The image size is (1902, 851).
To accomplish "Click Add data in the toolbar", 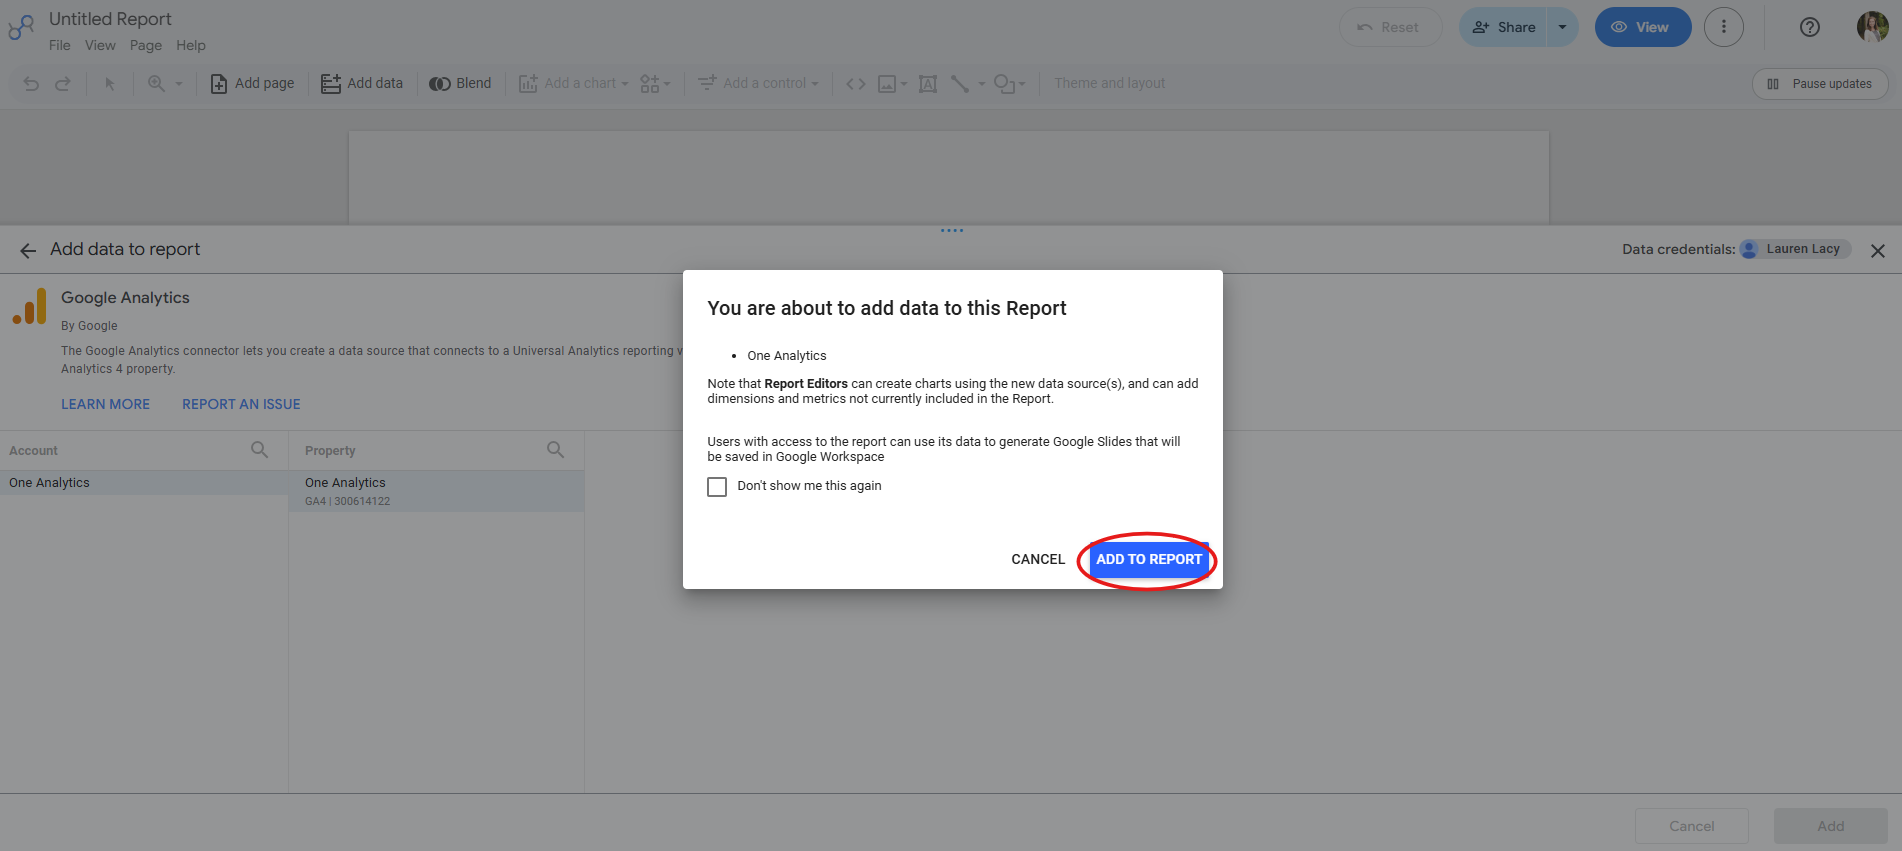I will coord(362,84).
